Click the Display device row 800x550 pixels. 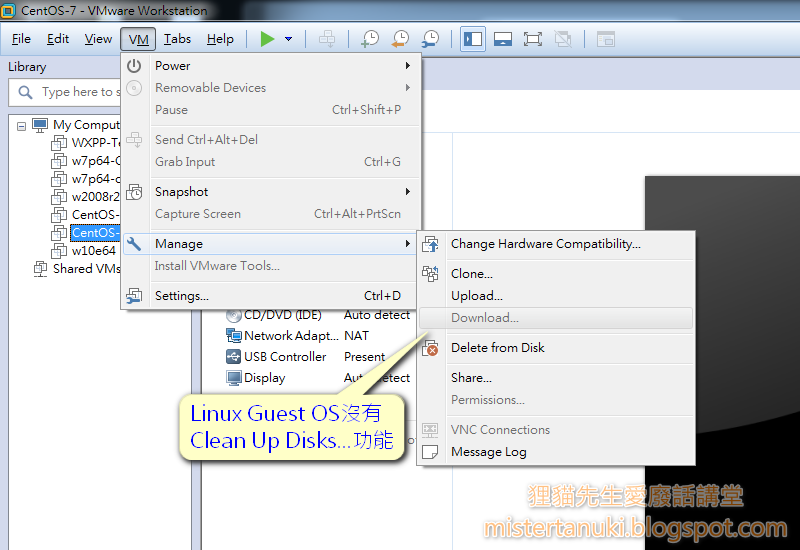(x=317, y=378)
